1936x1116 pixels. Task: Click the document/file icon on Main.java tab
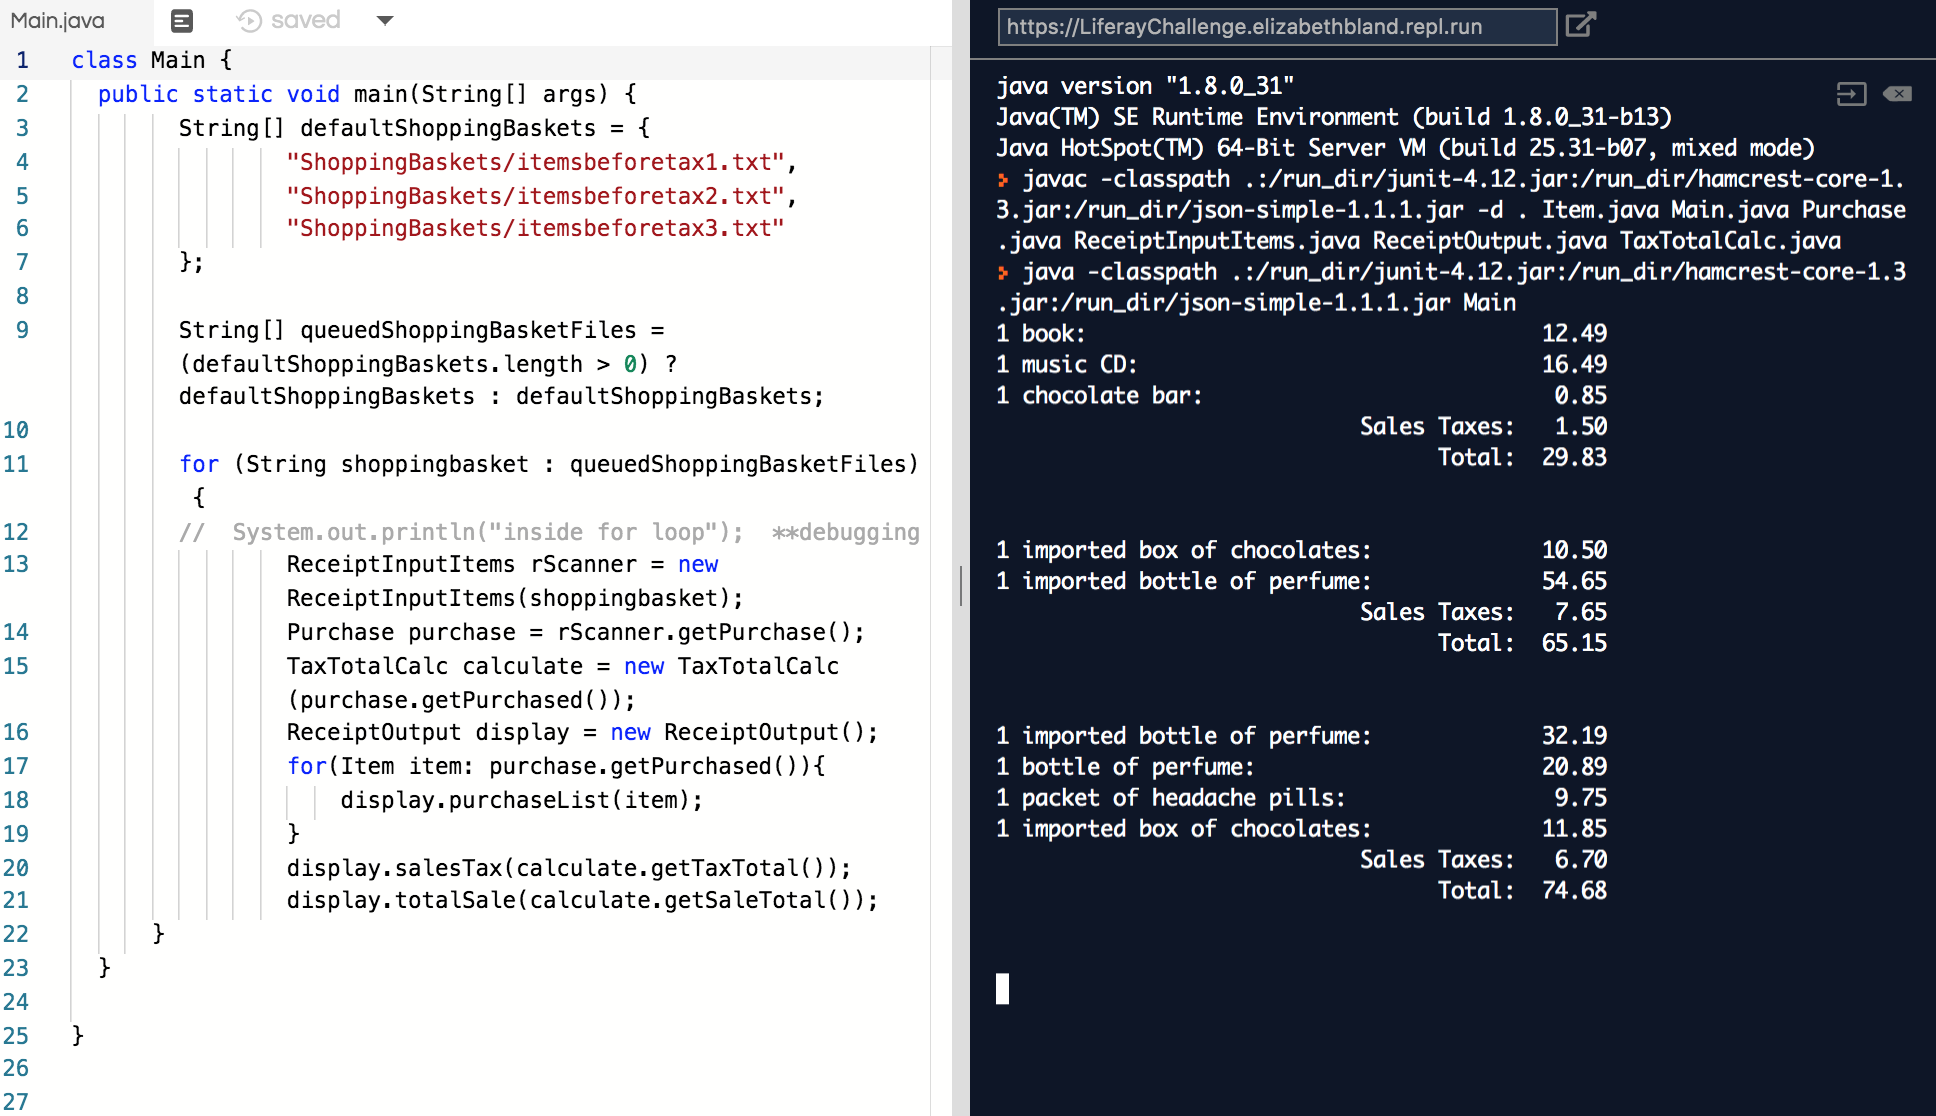pyautogui.click(x=182, y=19)
